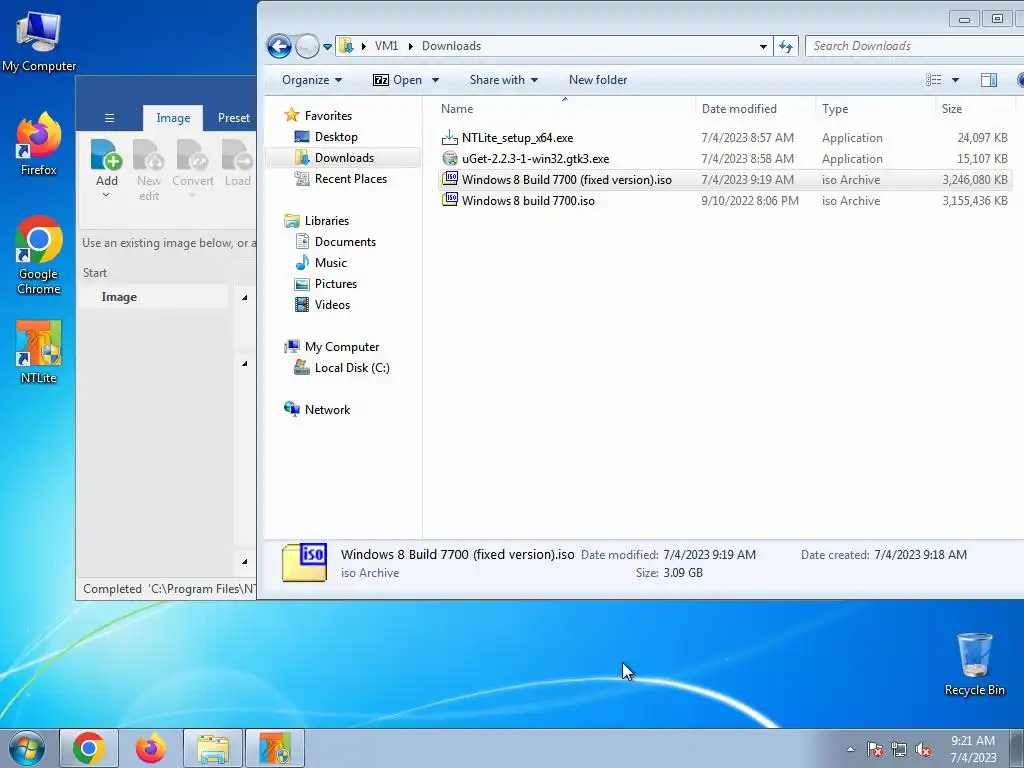Open Desktop in Favorites

336,136
